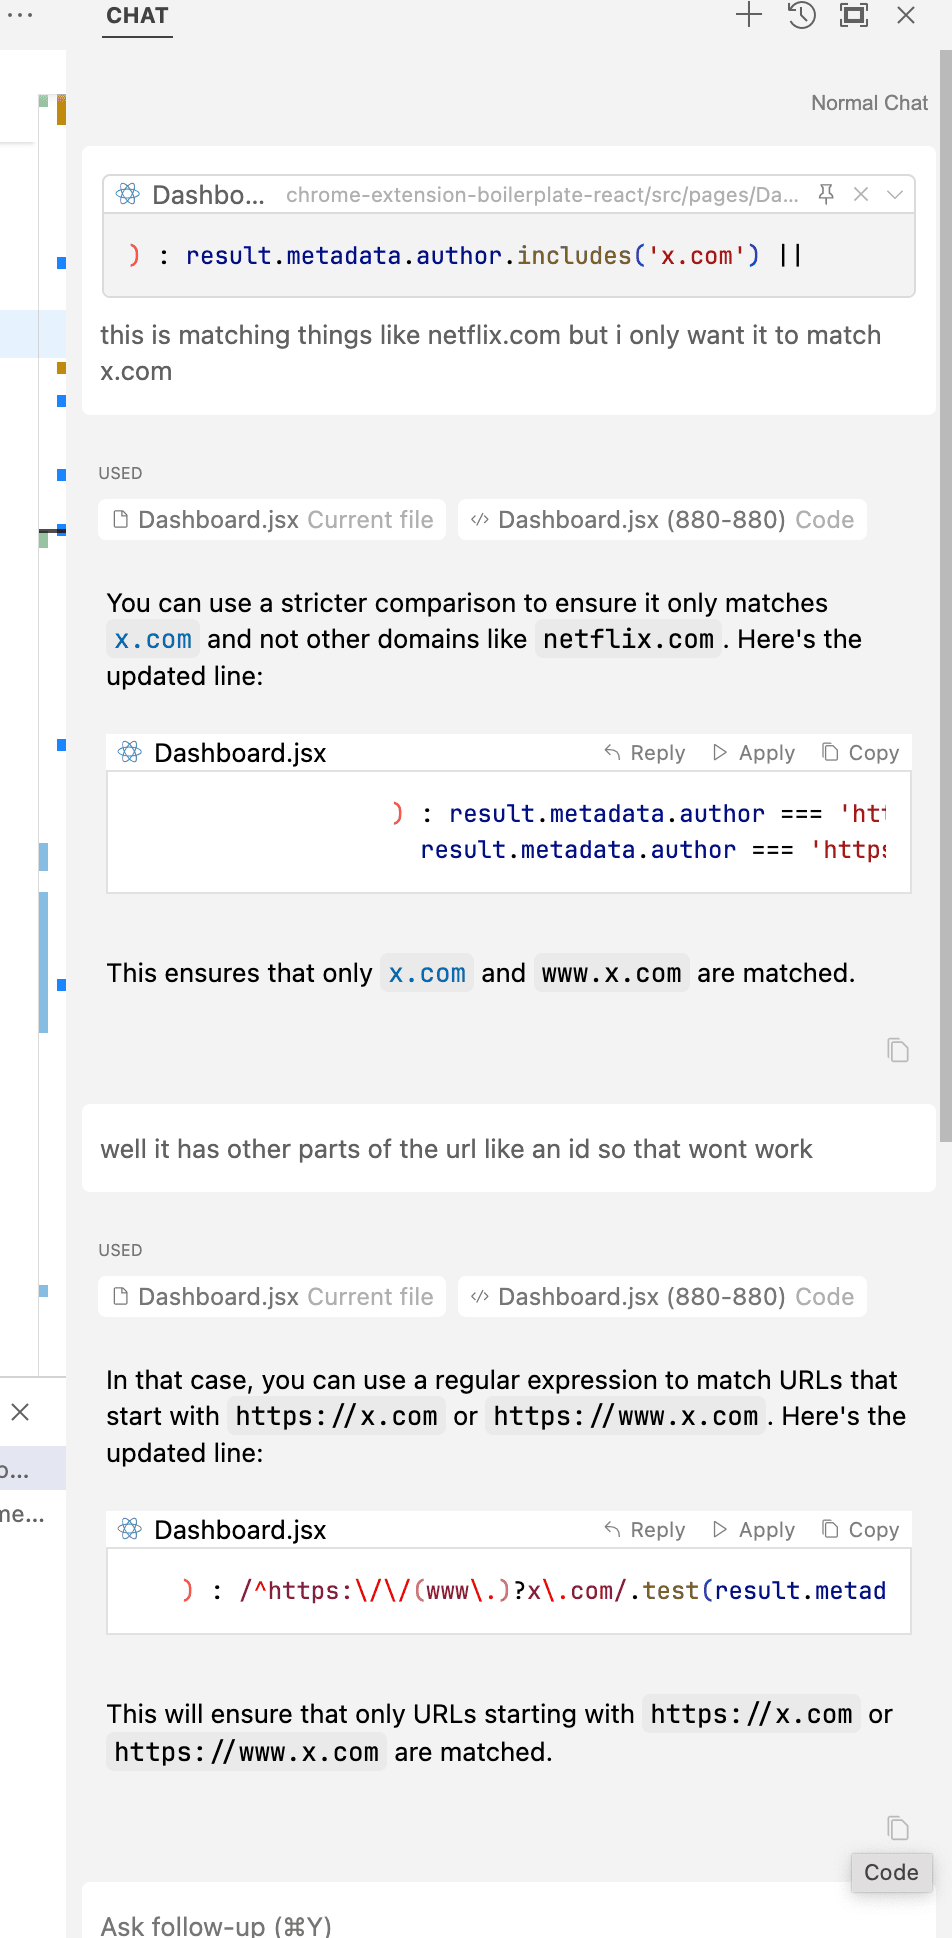The height and width of the screenshot is (1938, 952).
Task: Collapse the Dashboard context snippet chevron
Action: point(895,194)
